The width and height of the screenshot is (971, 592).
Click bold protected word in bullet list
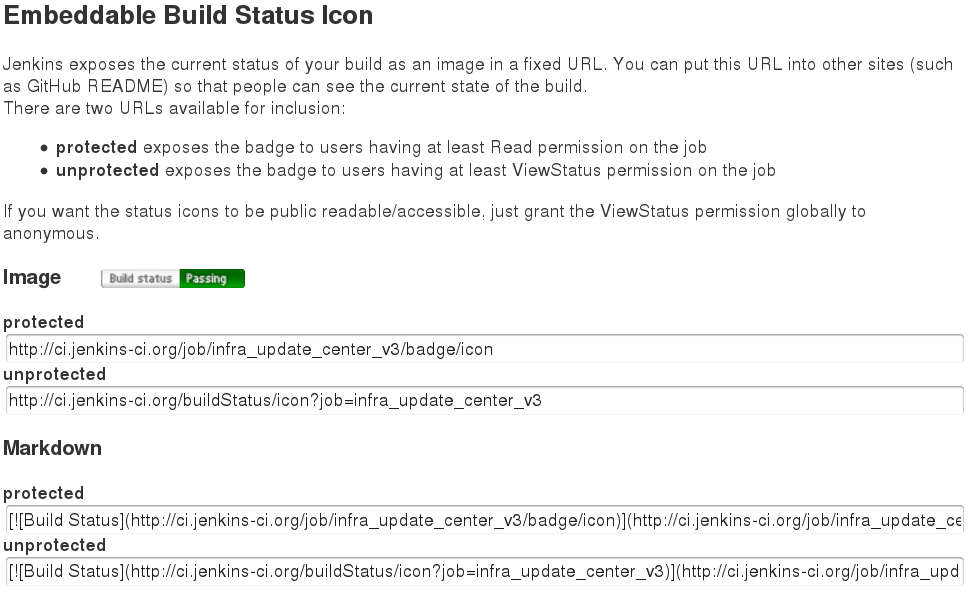[x=96, y=148]
